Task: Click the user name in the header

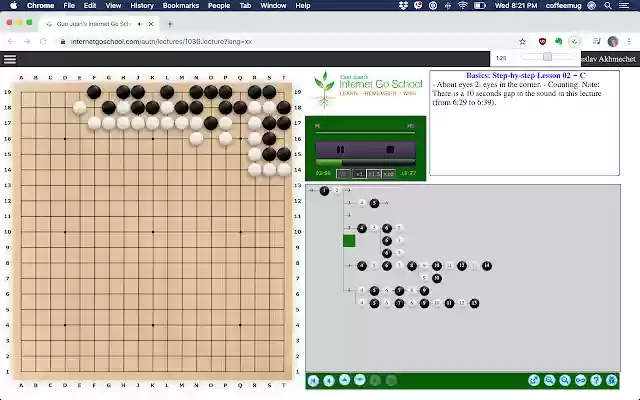Action: [608, 59]
